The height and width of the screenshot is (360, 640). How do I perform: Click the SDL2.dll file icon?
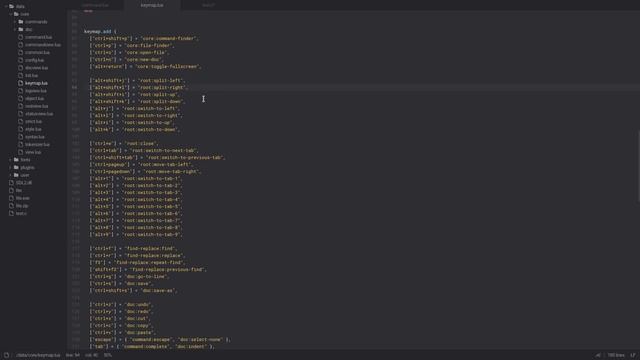pos(11,183)
